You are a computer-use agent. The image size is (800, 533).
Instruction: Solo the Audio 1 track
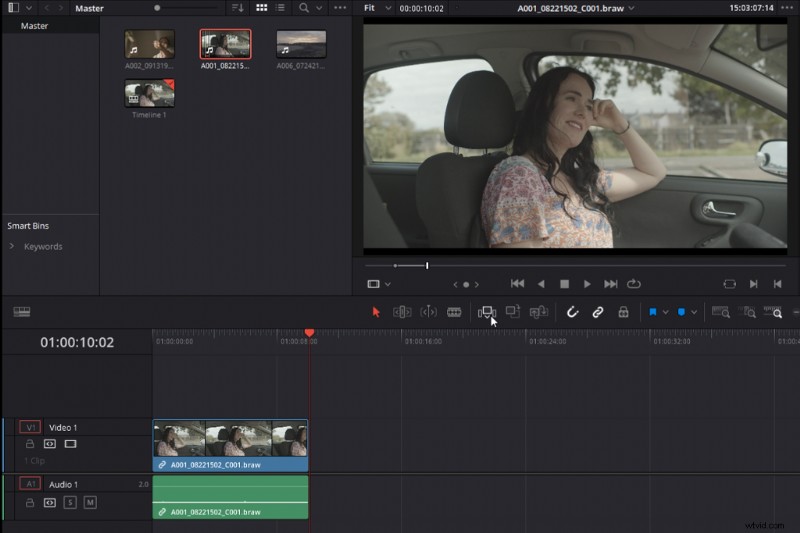pos(70,503)
